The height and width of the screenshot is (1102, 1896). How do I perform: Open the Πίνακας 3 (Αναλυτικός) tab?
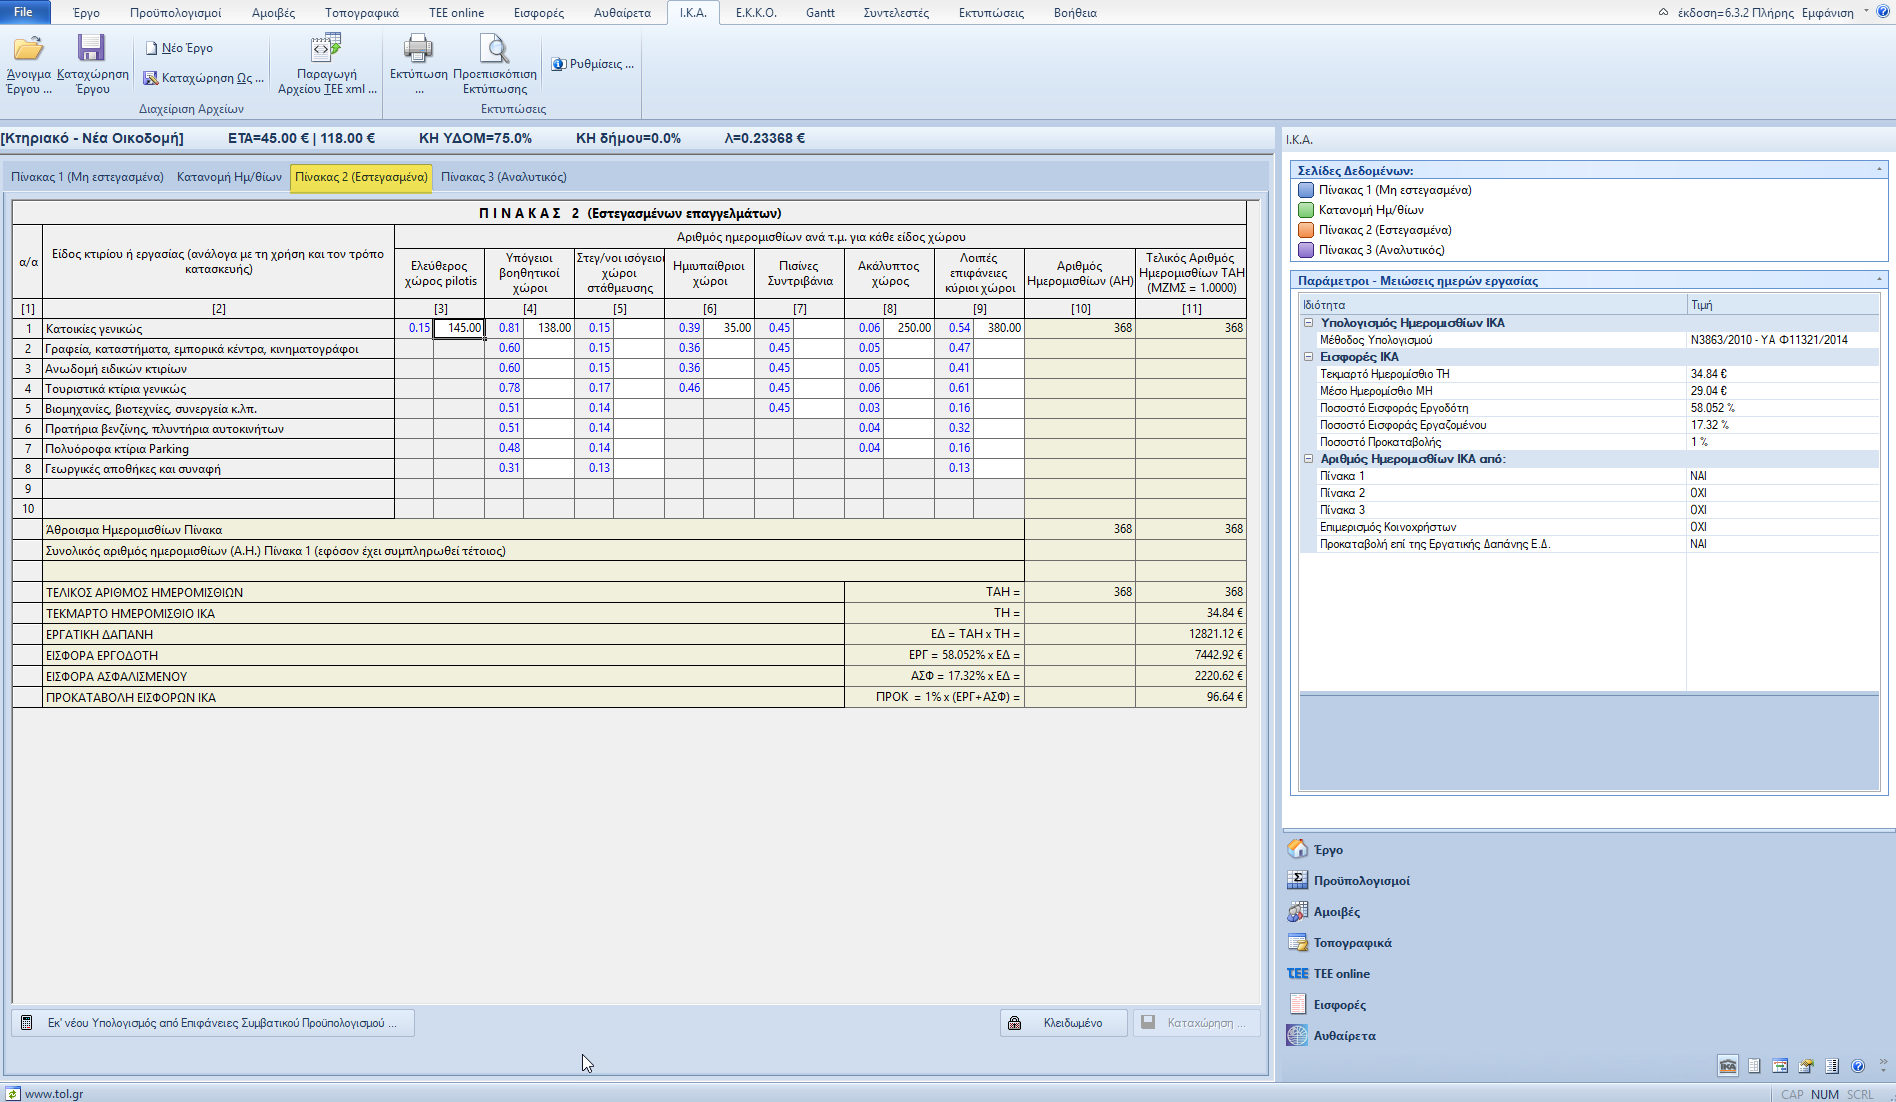[x=503, y=177]
